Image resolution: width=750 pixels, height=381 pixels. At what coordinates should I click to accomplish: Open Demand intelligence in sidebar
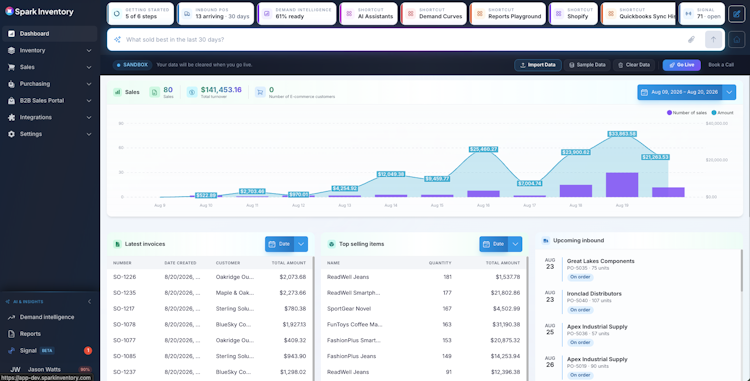(47, 317)
